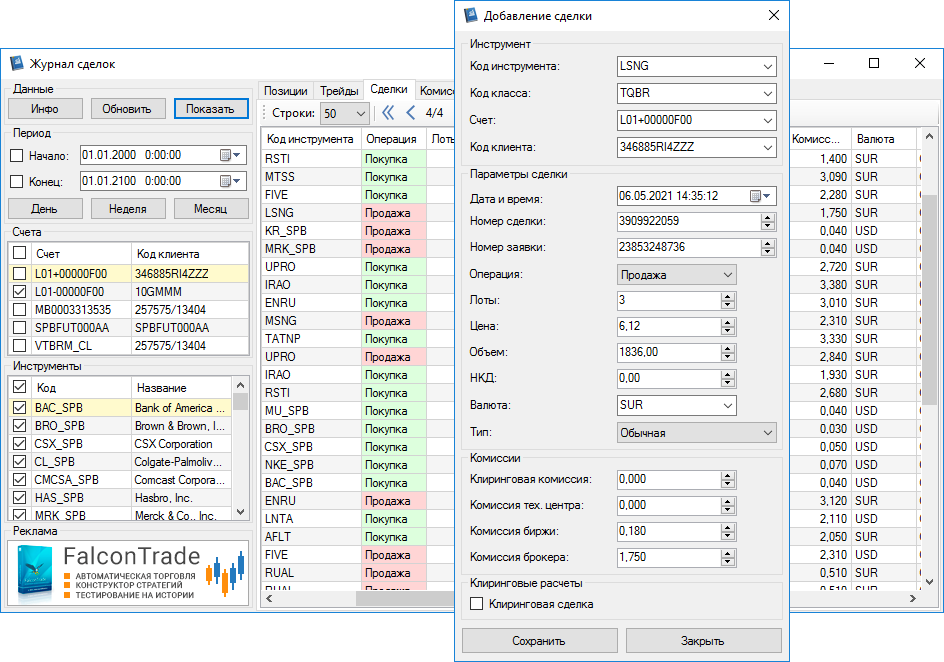Set the period with the День button
This screenshot has height=662, width=944.
[45, 209]
